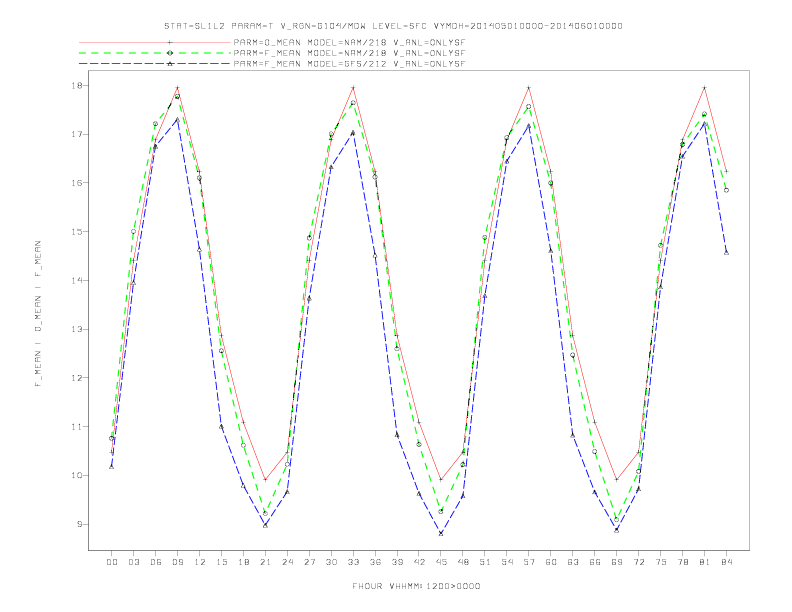This screenshot has width=792, height=612.
Task: Click x-axis forecast hour label 21
Action: coord(265,562)
